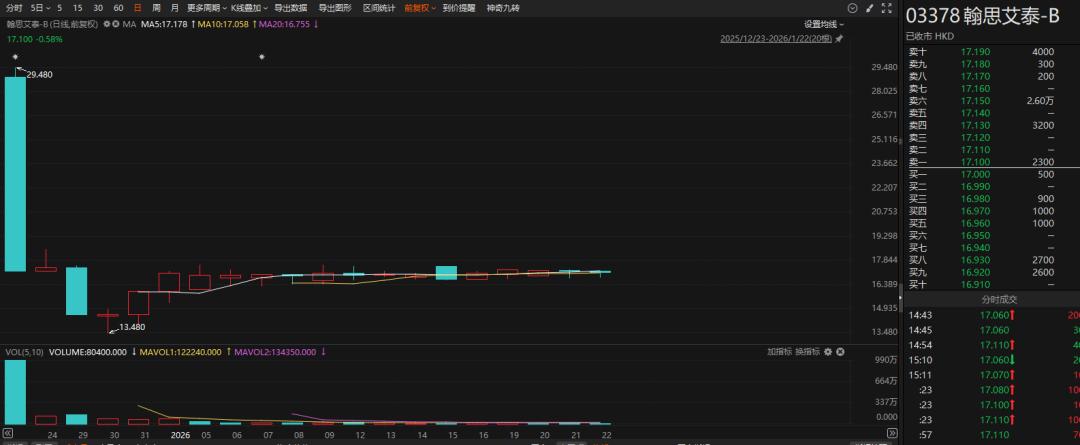Open the circled down-arrow menu icon

pyautogui.click(x=853, y=8)
